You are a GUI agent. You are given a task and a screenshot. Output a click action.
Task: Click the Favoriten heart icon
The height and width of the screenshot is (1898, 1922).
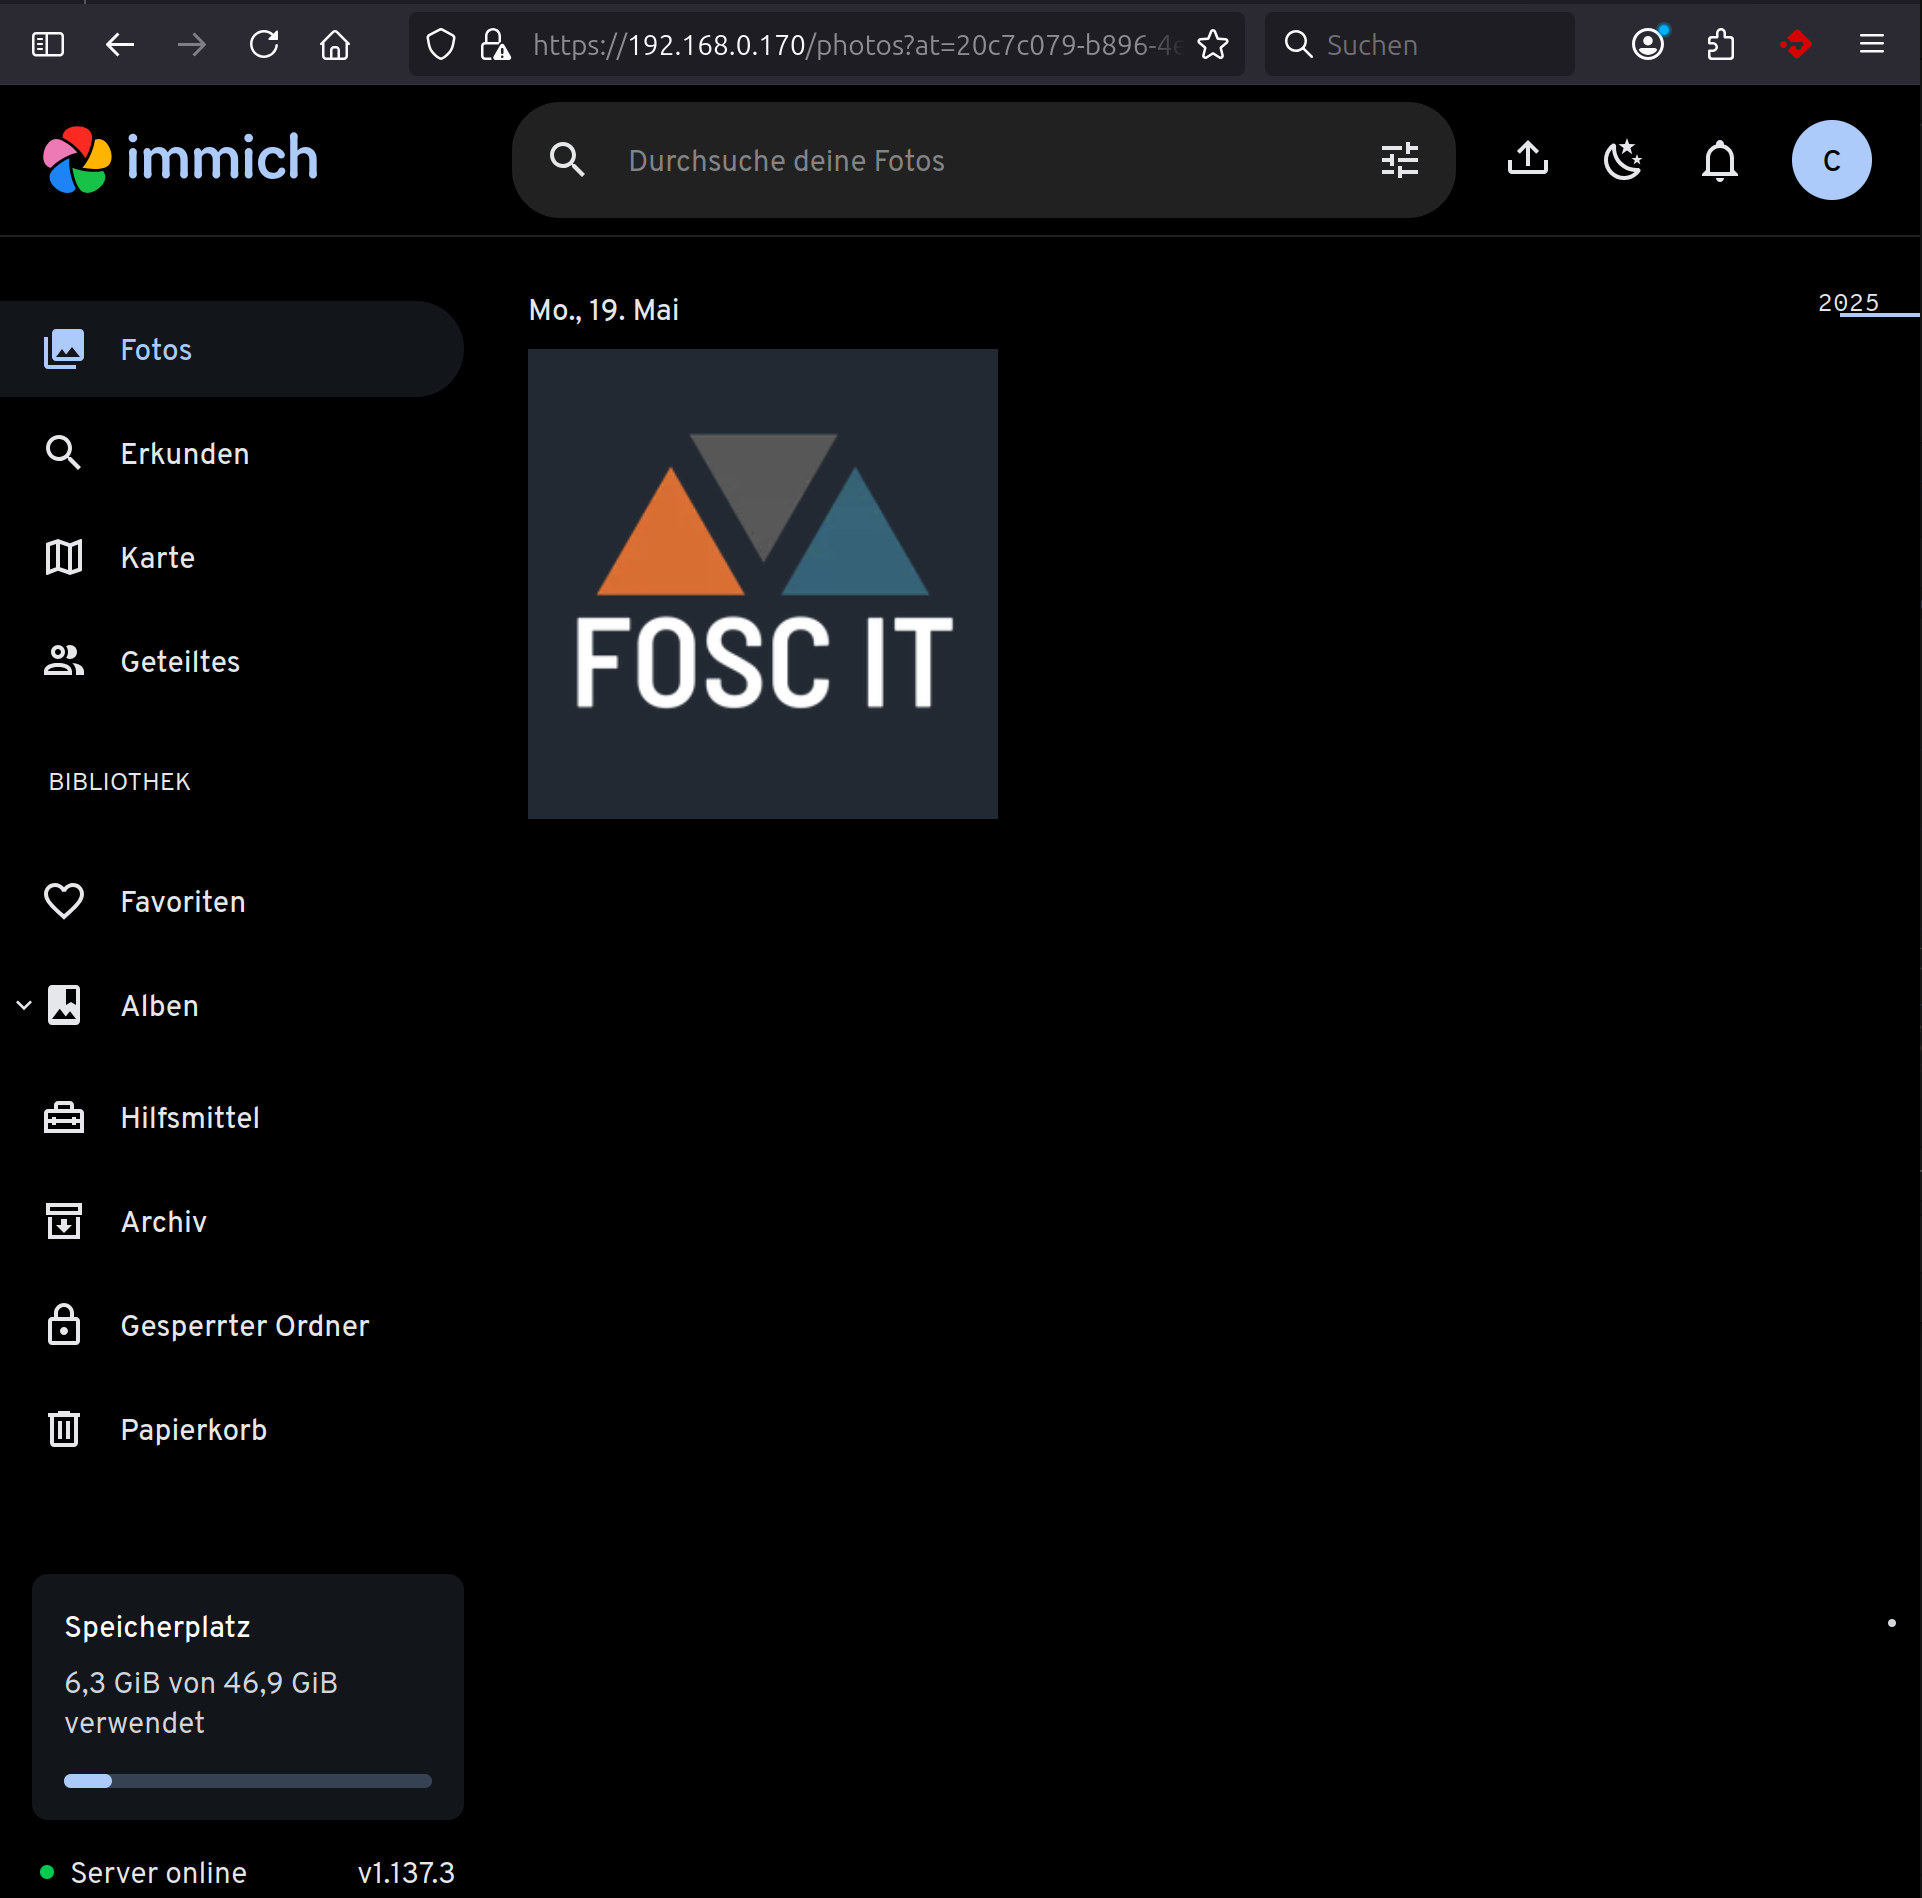(x=64, y=901)
